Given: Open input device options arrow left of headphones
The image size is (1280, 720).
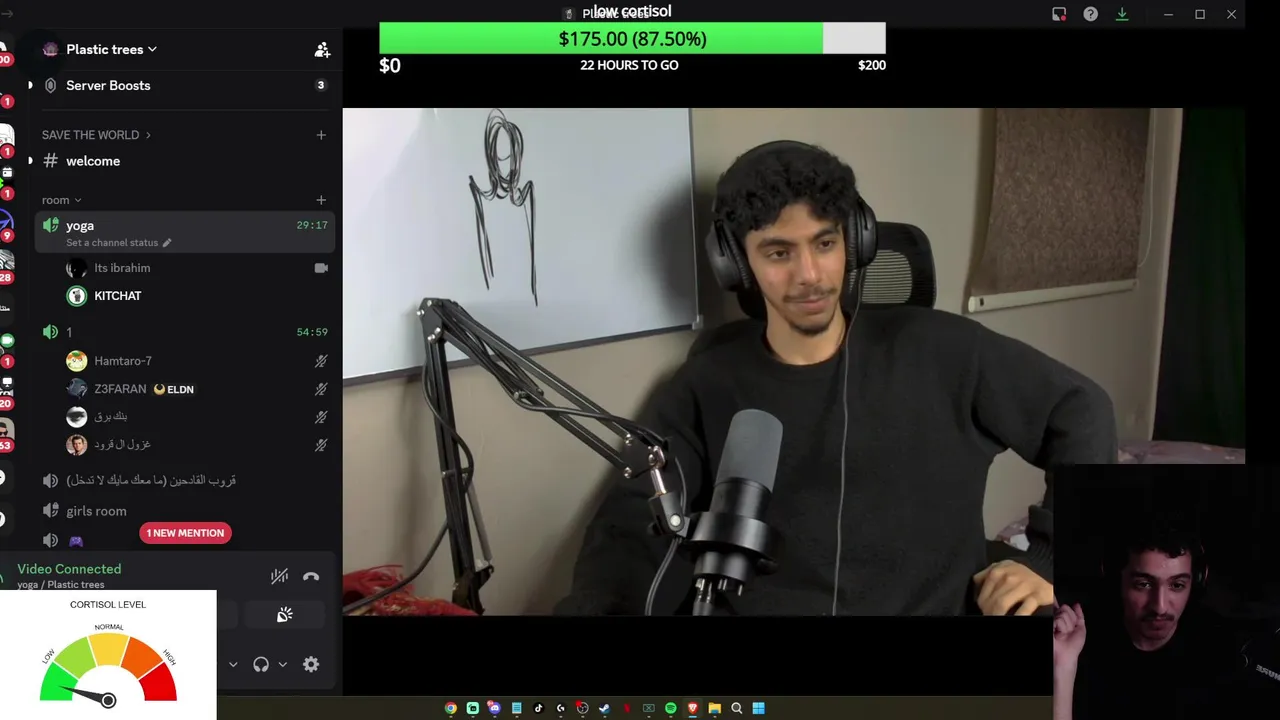Looking at the screenshot, I should 233,664.
